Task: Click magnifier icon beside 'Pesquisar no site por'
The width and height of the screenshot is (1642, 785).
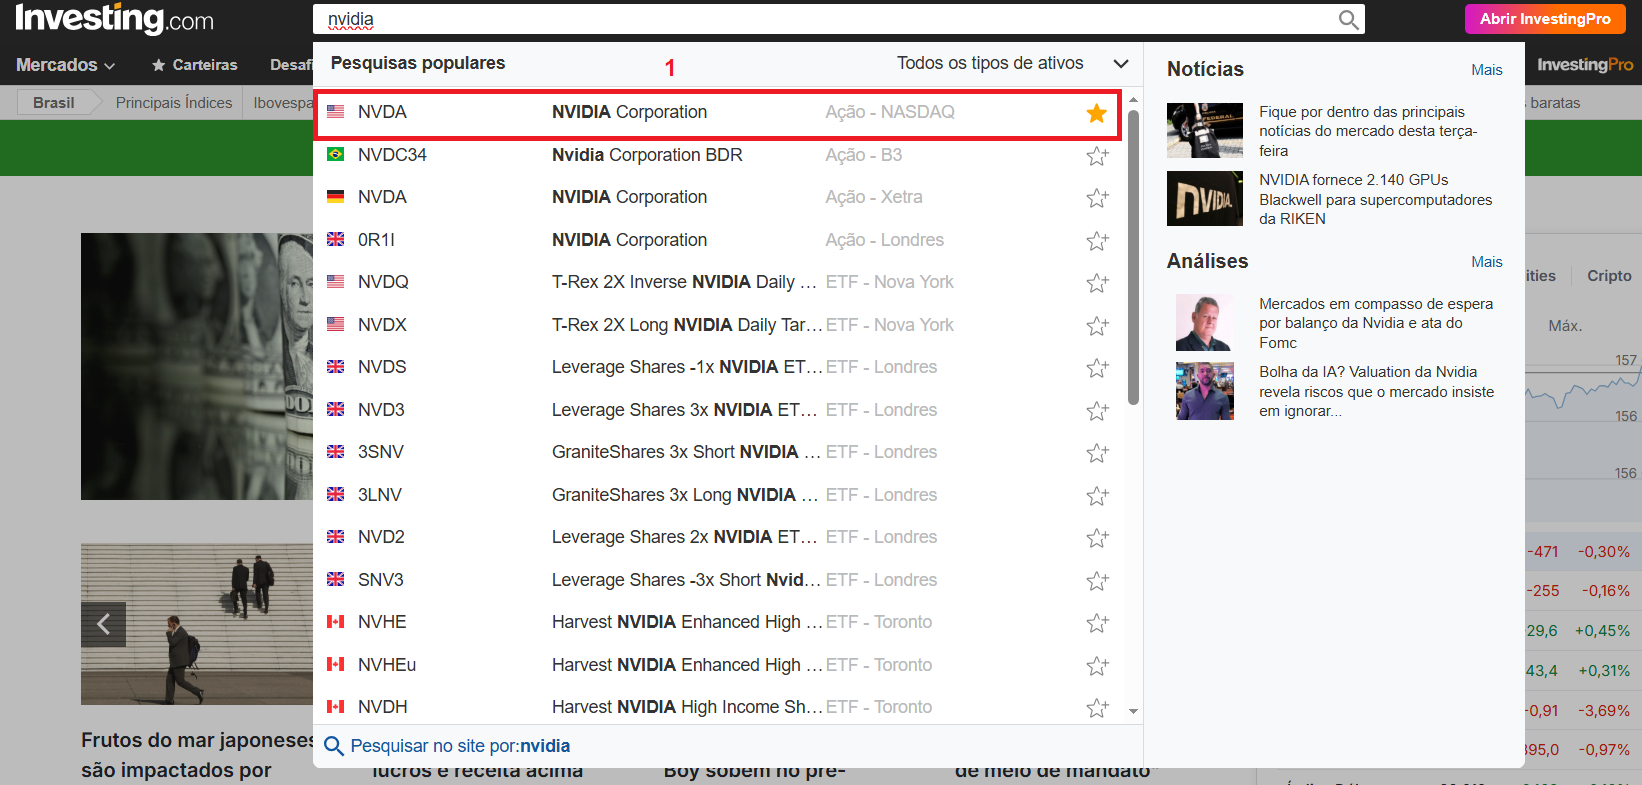Action: point(334,746)
